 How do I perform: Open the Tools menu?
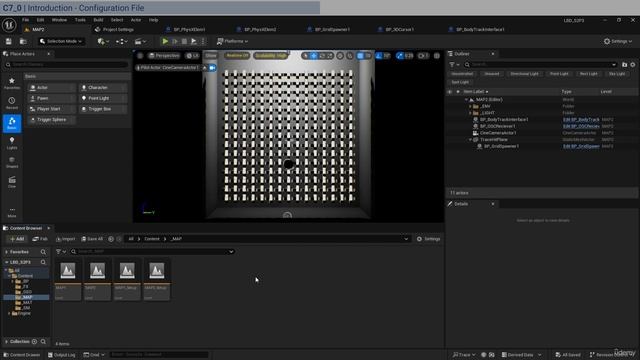point(80,20)
